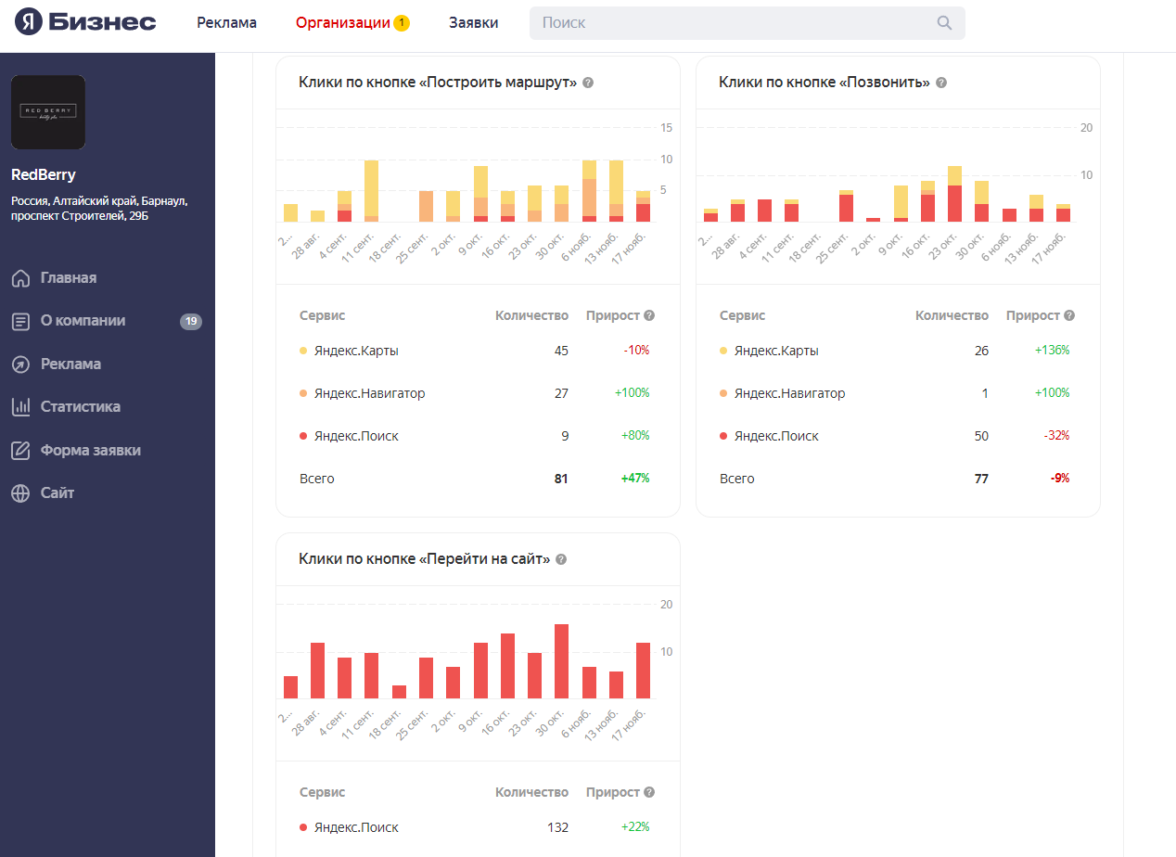Screen dimensions: 1176x857
Task: Click the Реклама icon in sidebar
Action: tap(20, 364)
